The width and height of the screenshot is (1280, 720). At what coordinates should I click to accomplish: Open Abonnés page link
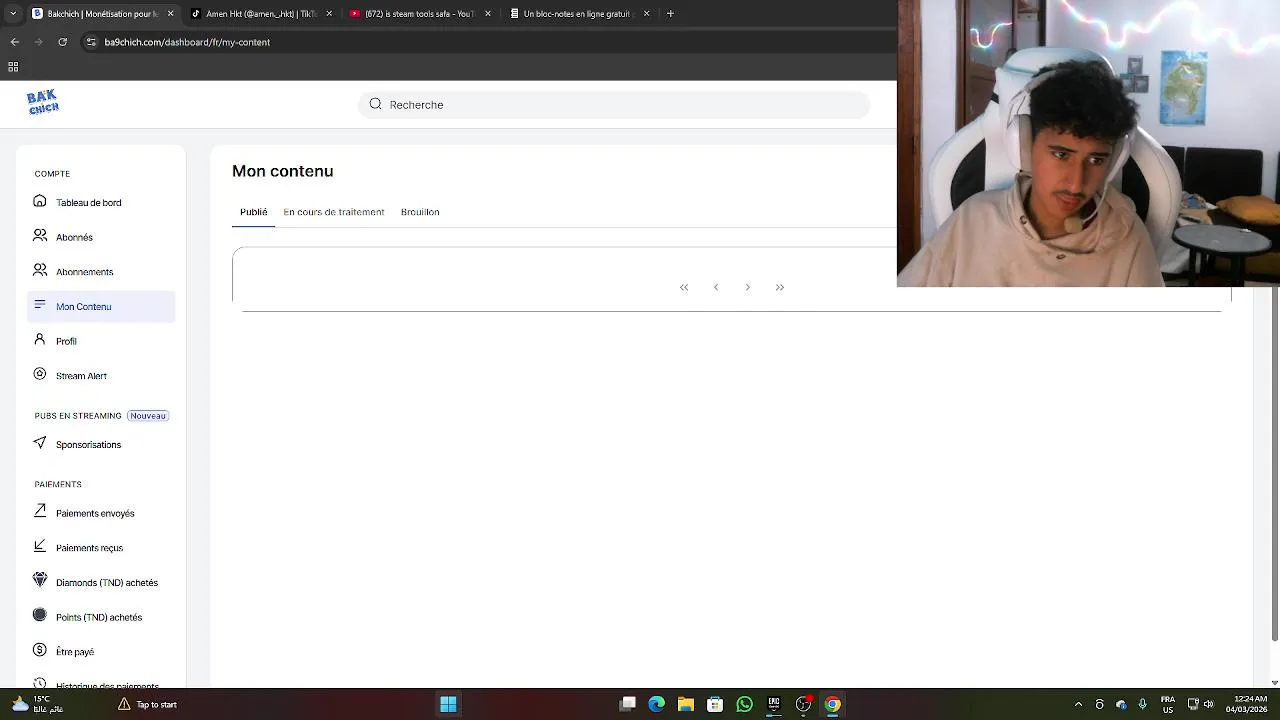[74, 237]
